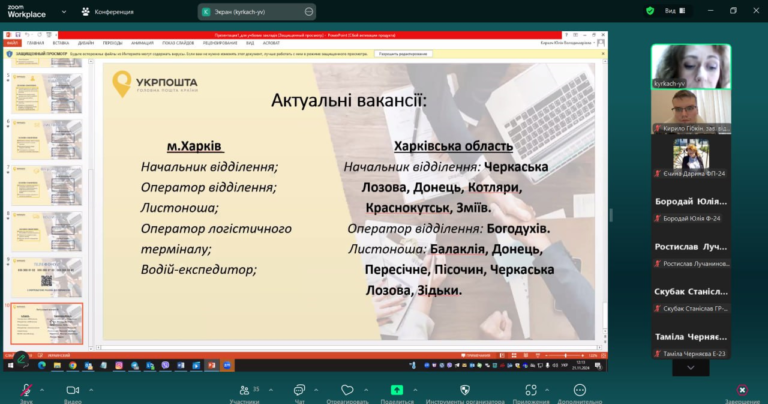The image size is (768, 404).
Task: Select slide 9 thumbnail with QR code
Action: click(x=47, y=278)
